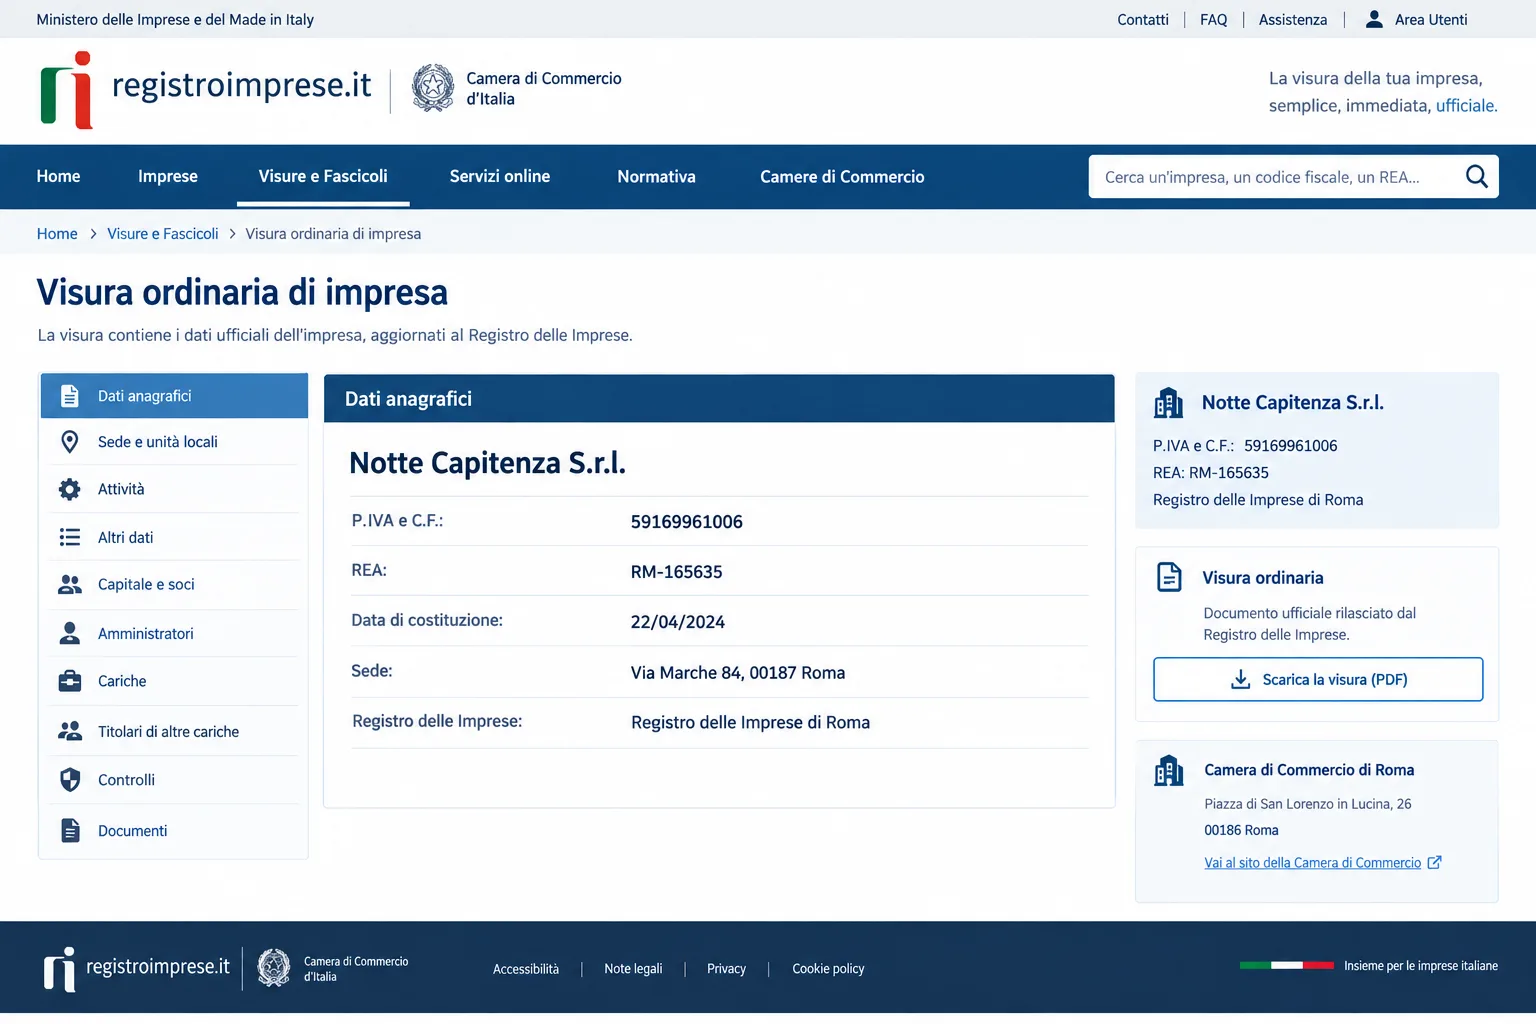
Task: Click the Home breadcrumb link
Action: point(57,234)
